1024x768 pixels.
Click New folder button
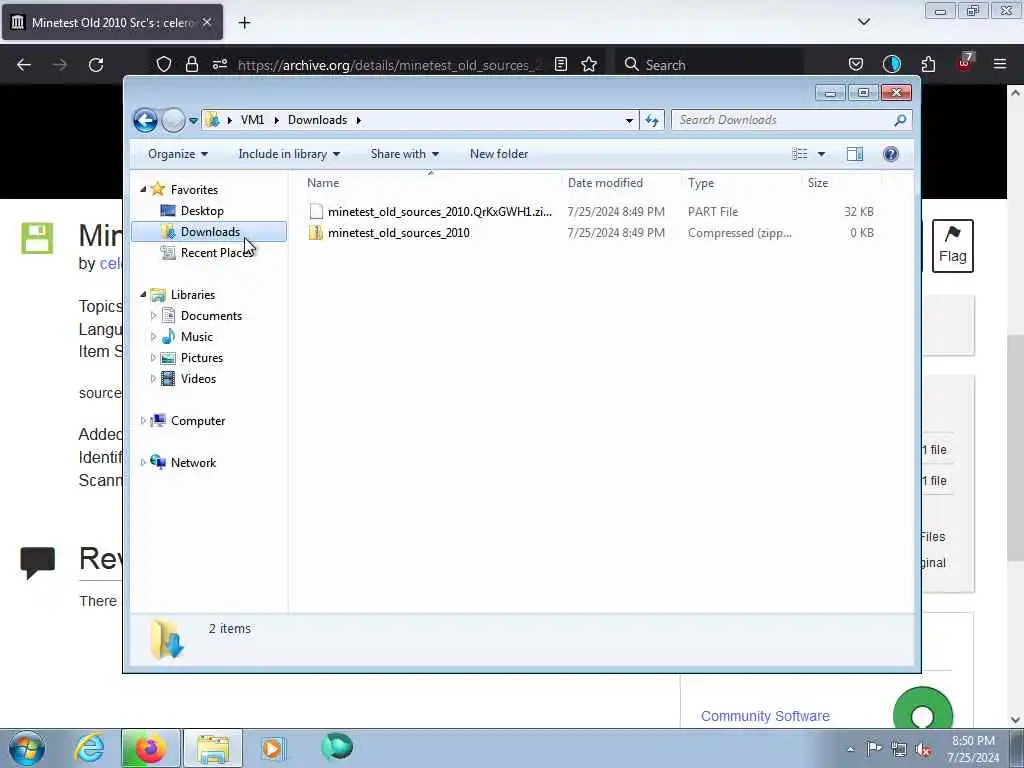[x=499, y=154]
